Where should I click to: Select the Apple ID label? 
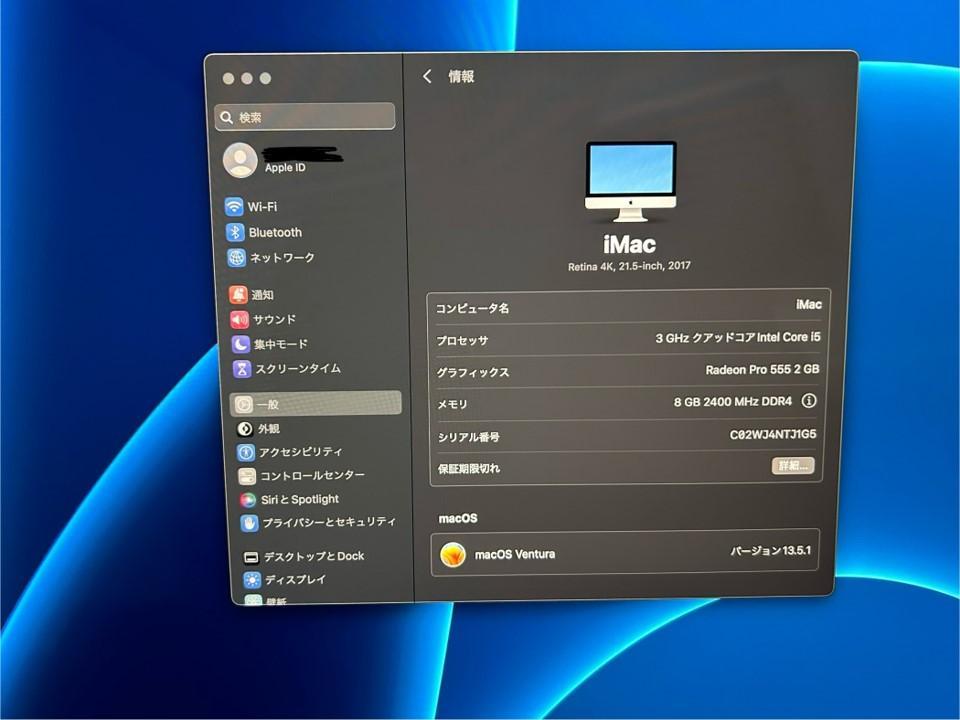pyautogui.click(x=285, y=167)
